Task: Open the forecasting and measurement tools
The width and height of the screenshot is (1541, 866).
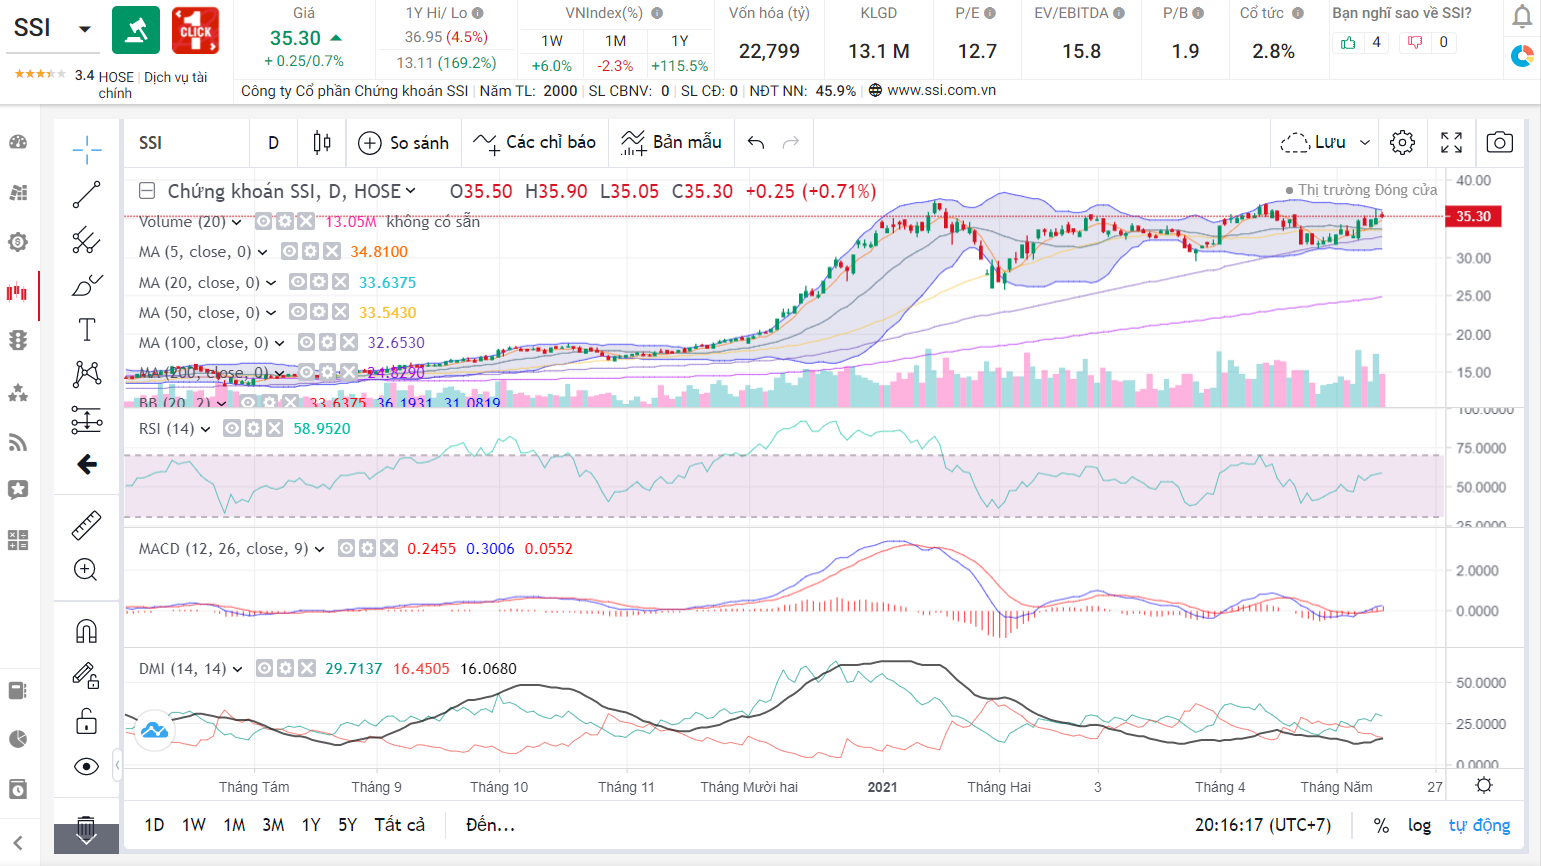Action: 87,420
